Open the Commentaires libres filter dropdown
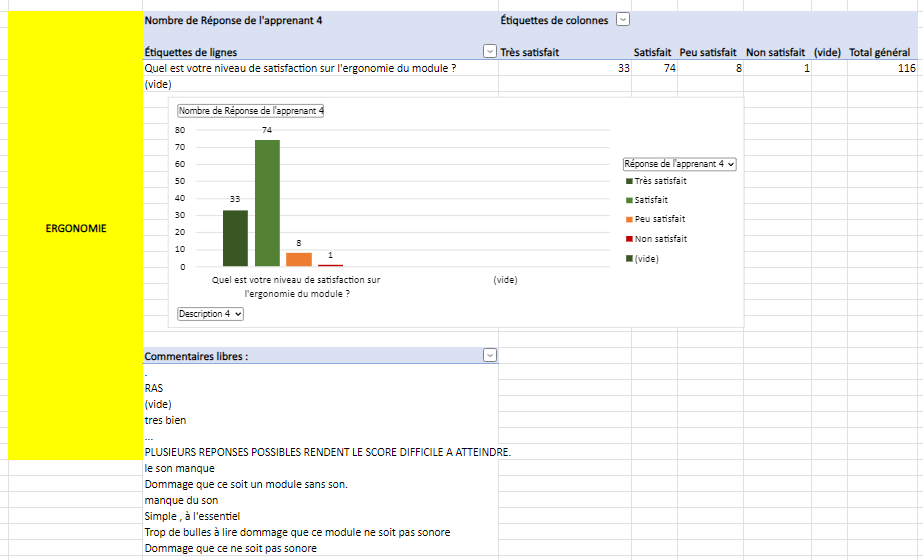This screenshot has width=923, height=560. 489,355
